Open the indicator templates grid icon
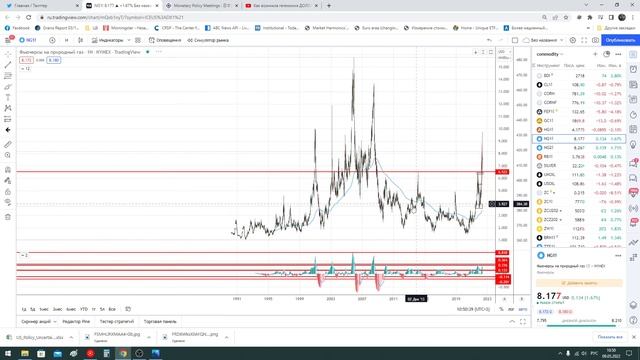This screenshot has width=640, height=360. tap(138, 40)
